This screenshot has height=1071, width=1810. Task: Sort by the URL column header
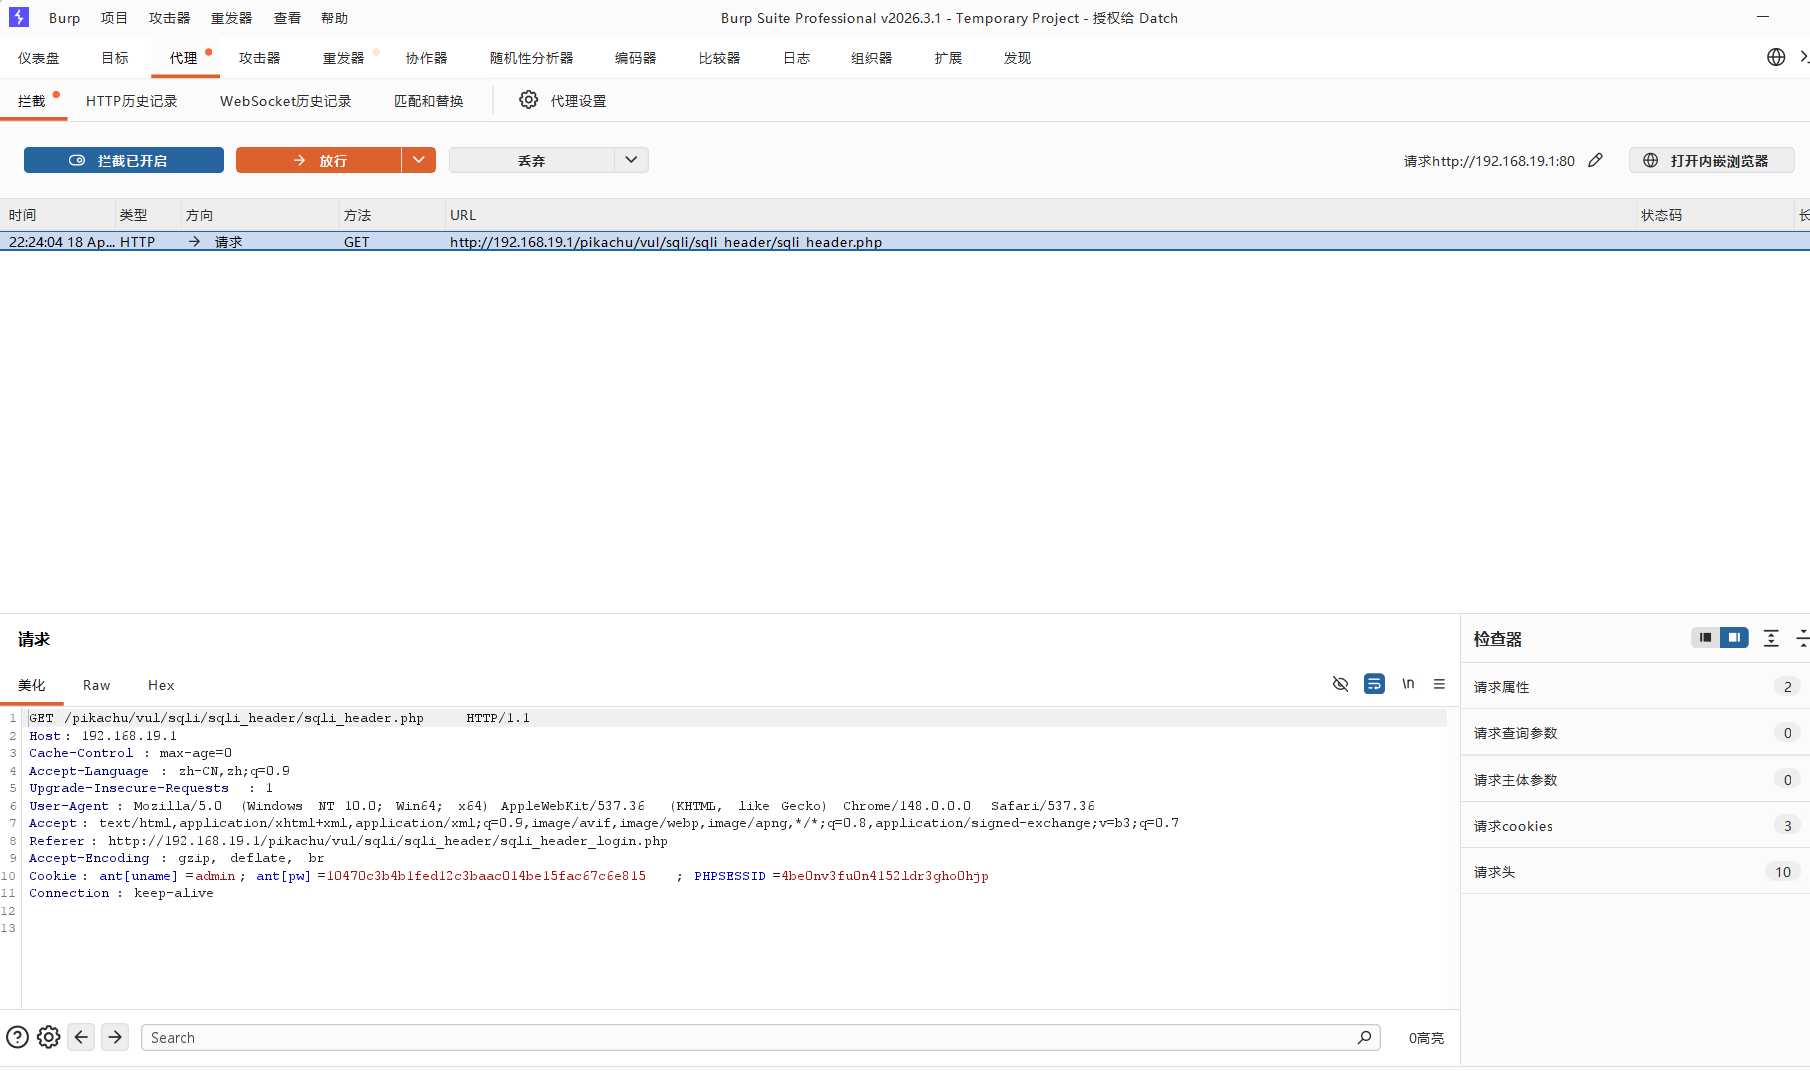coord(1040,215)
